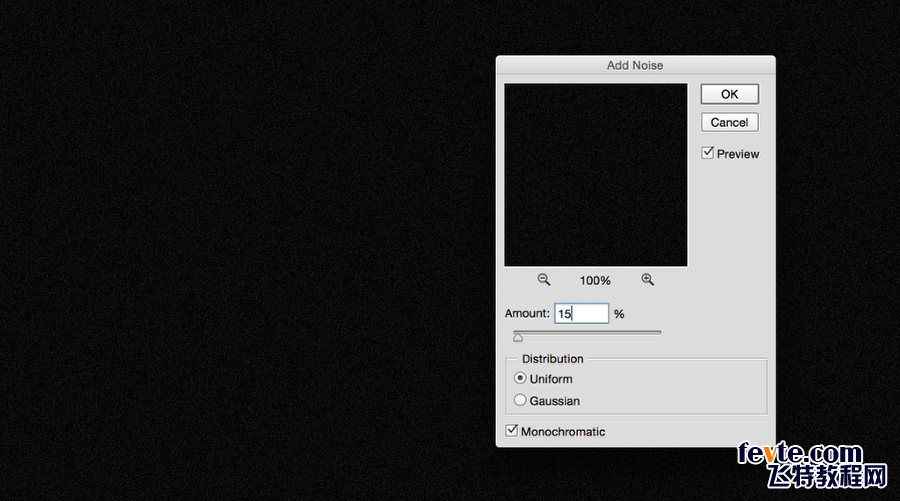
Task: Click into the Amount input field
Action: pos(581,314)
